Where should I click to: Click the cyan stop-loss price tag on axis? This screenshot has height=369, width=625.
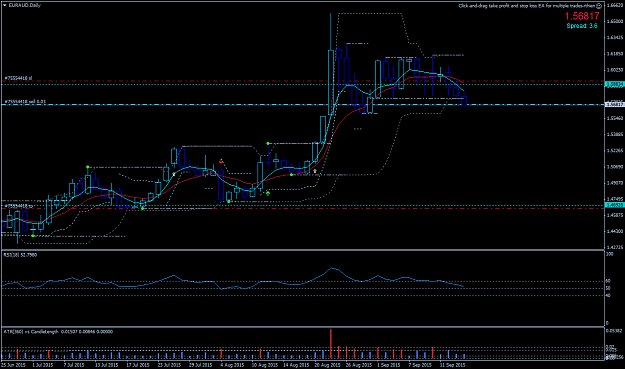click(x=615, y=84)
